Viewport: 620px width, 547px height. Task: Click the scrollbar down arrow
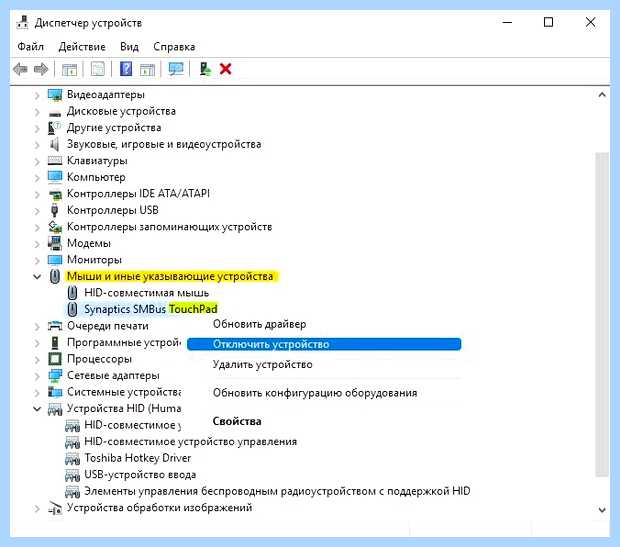pos(602,510)
